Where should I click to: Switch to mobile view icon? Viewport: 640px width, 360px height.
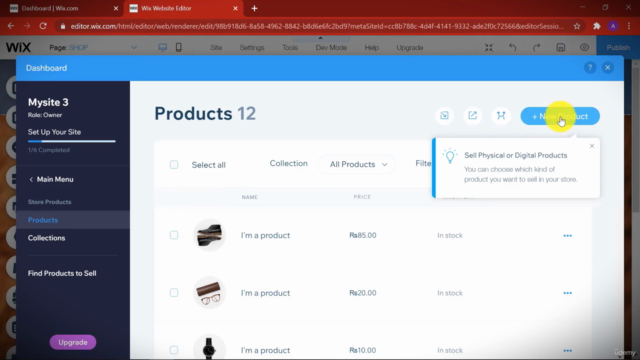pos(178,47)
